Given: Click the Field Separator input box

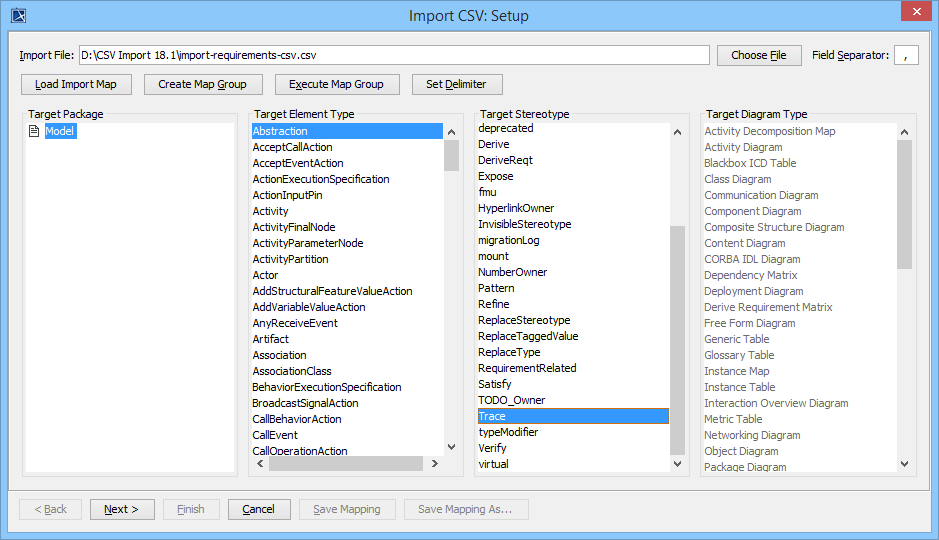Looking at the screenshot, I should (905, 55).
